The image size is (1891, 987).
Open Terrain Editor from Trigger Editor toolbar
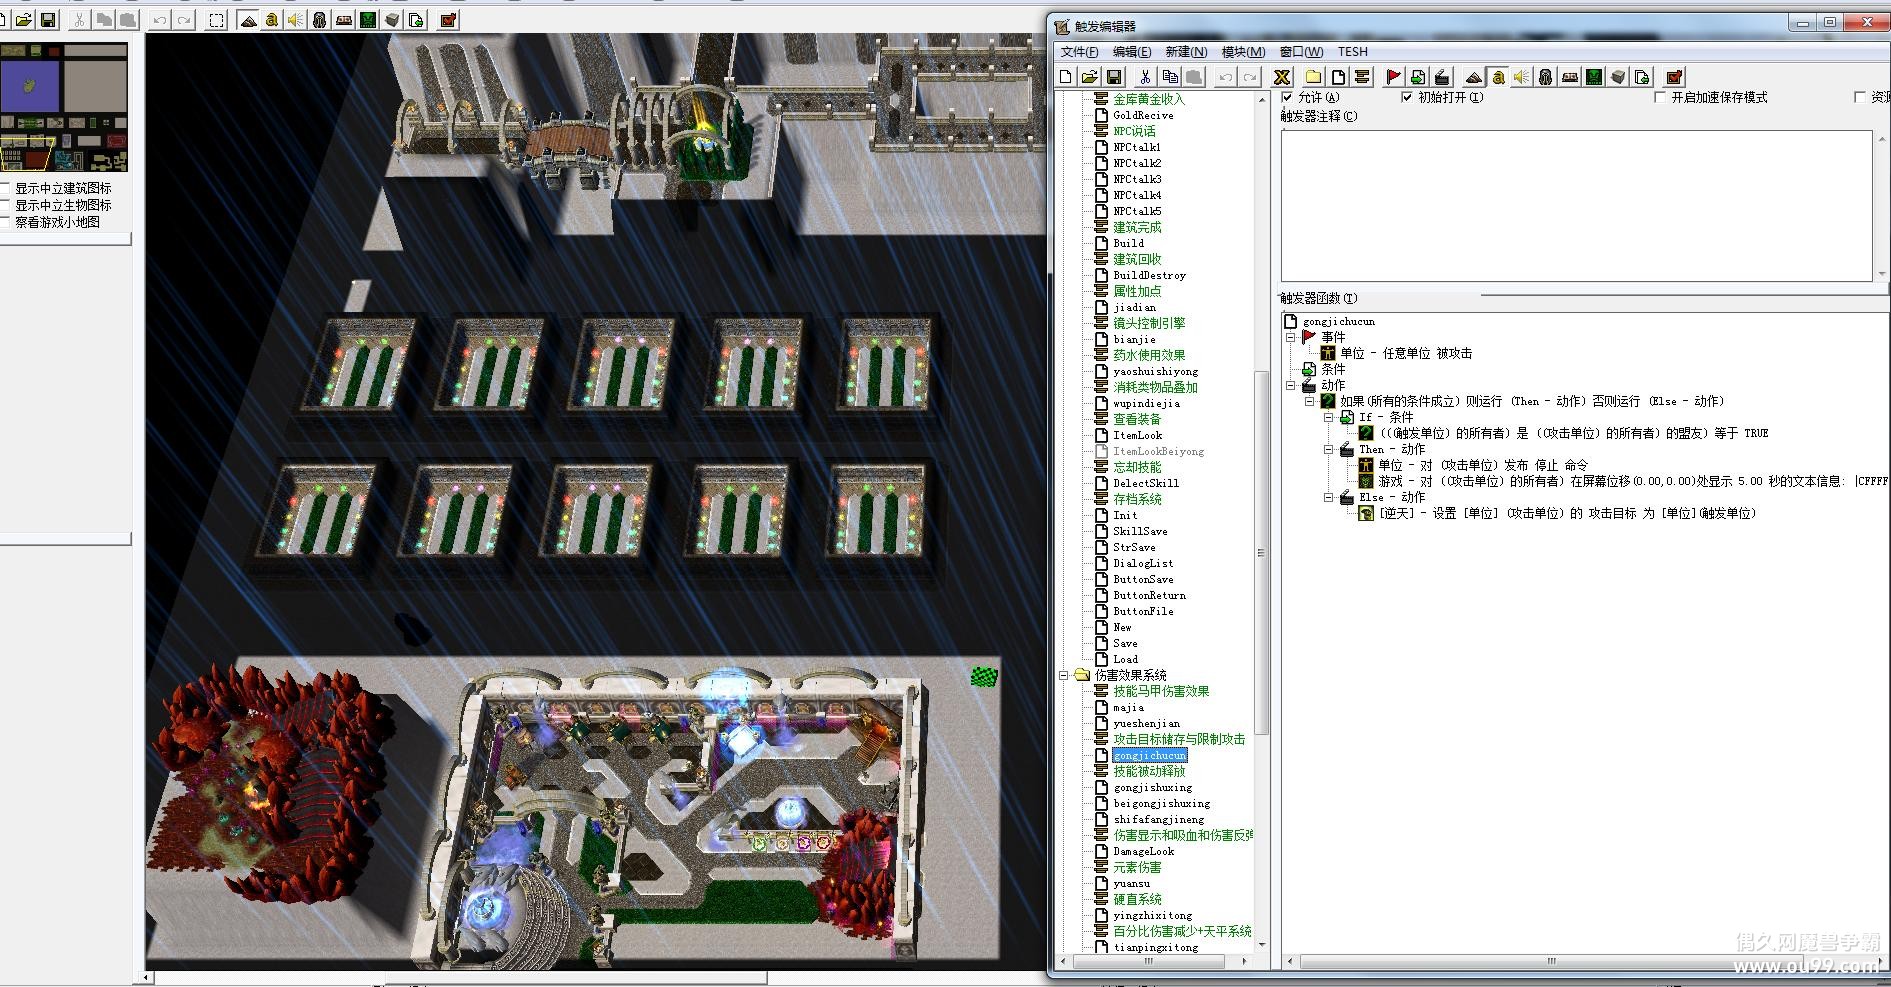pos(1474,77)
